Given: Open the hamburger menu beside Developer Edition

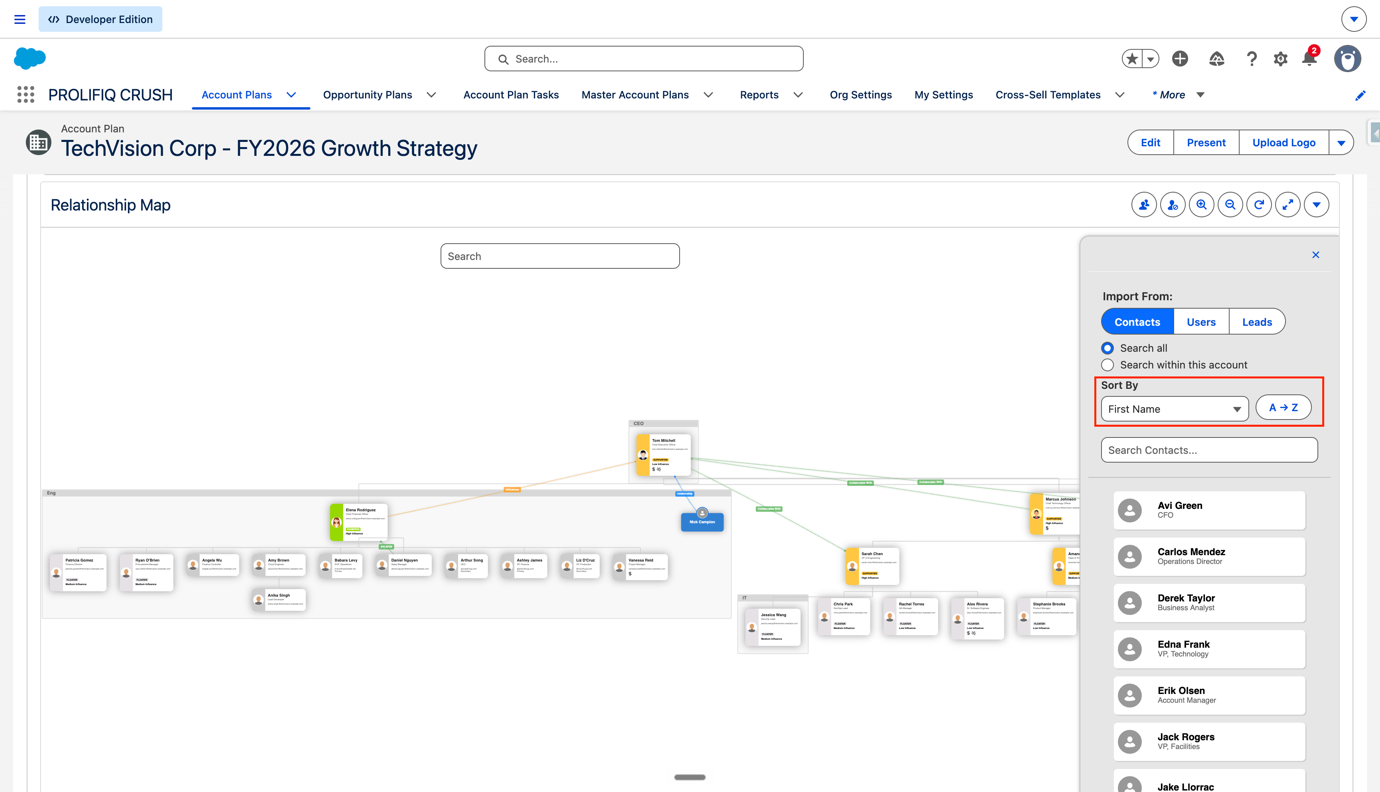Looking at the screenshot, I should point(20,19).
